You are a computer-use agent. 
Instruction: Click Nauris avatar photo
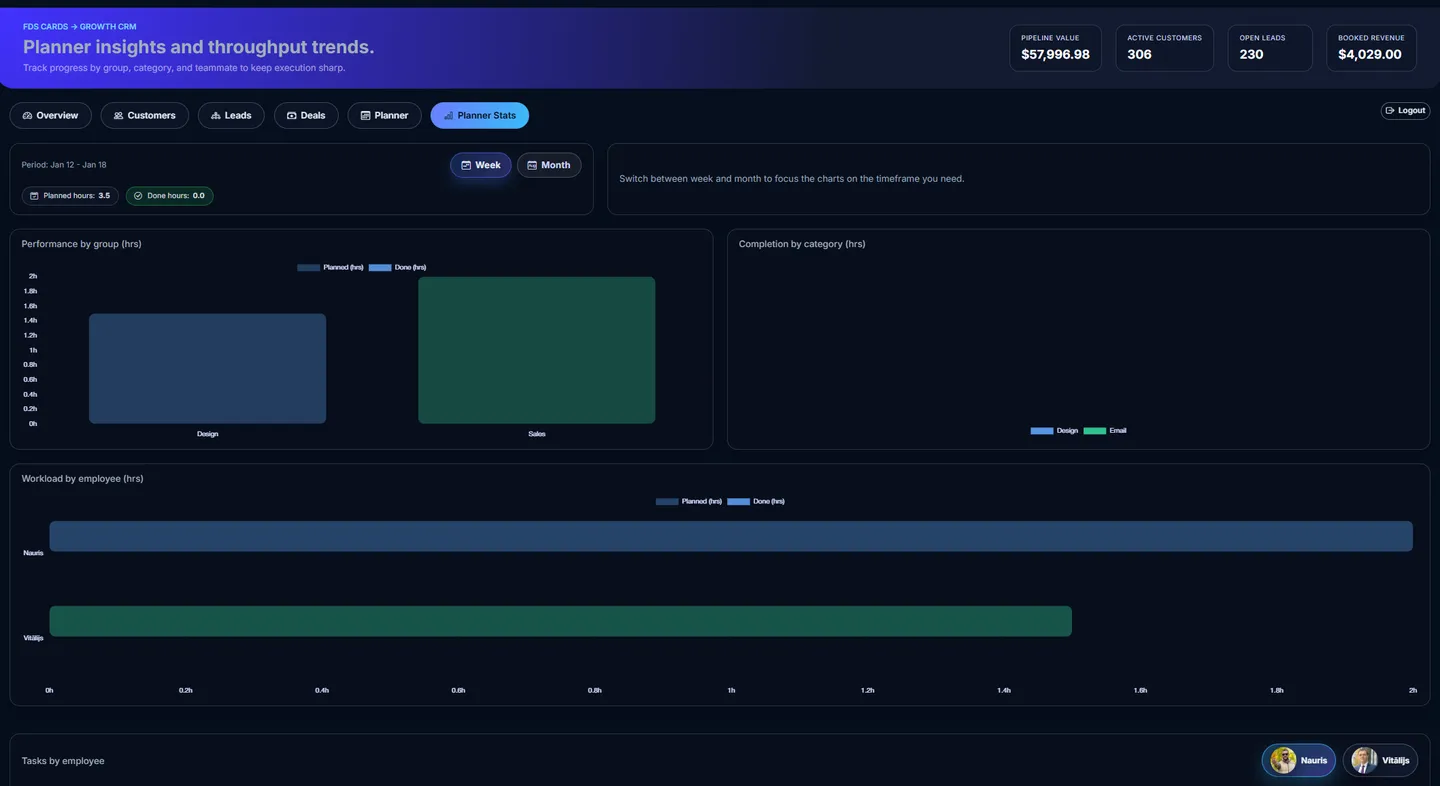point(1283,760)
